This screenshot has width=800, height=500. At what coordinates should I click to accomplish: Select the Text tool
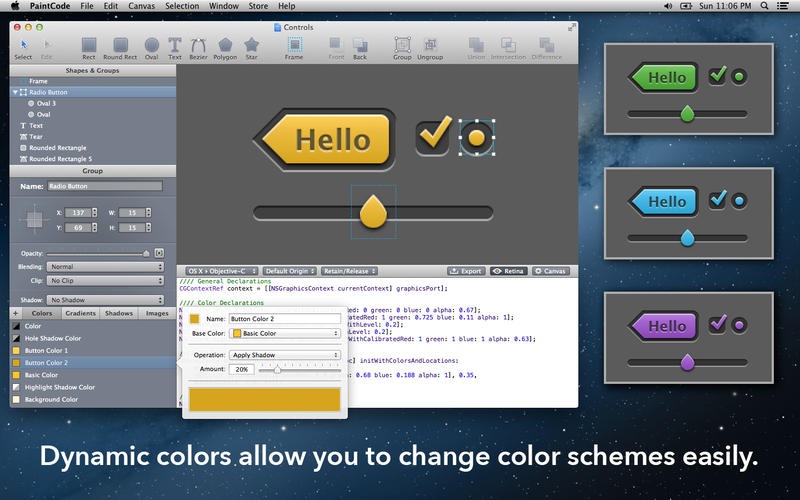tap(175, 47)
